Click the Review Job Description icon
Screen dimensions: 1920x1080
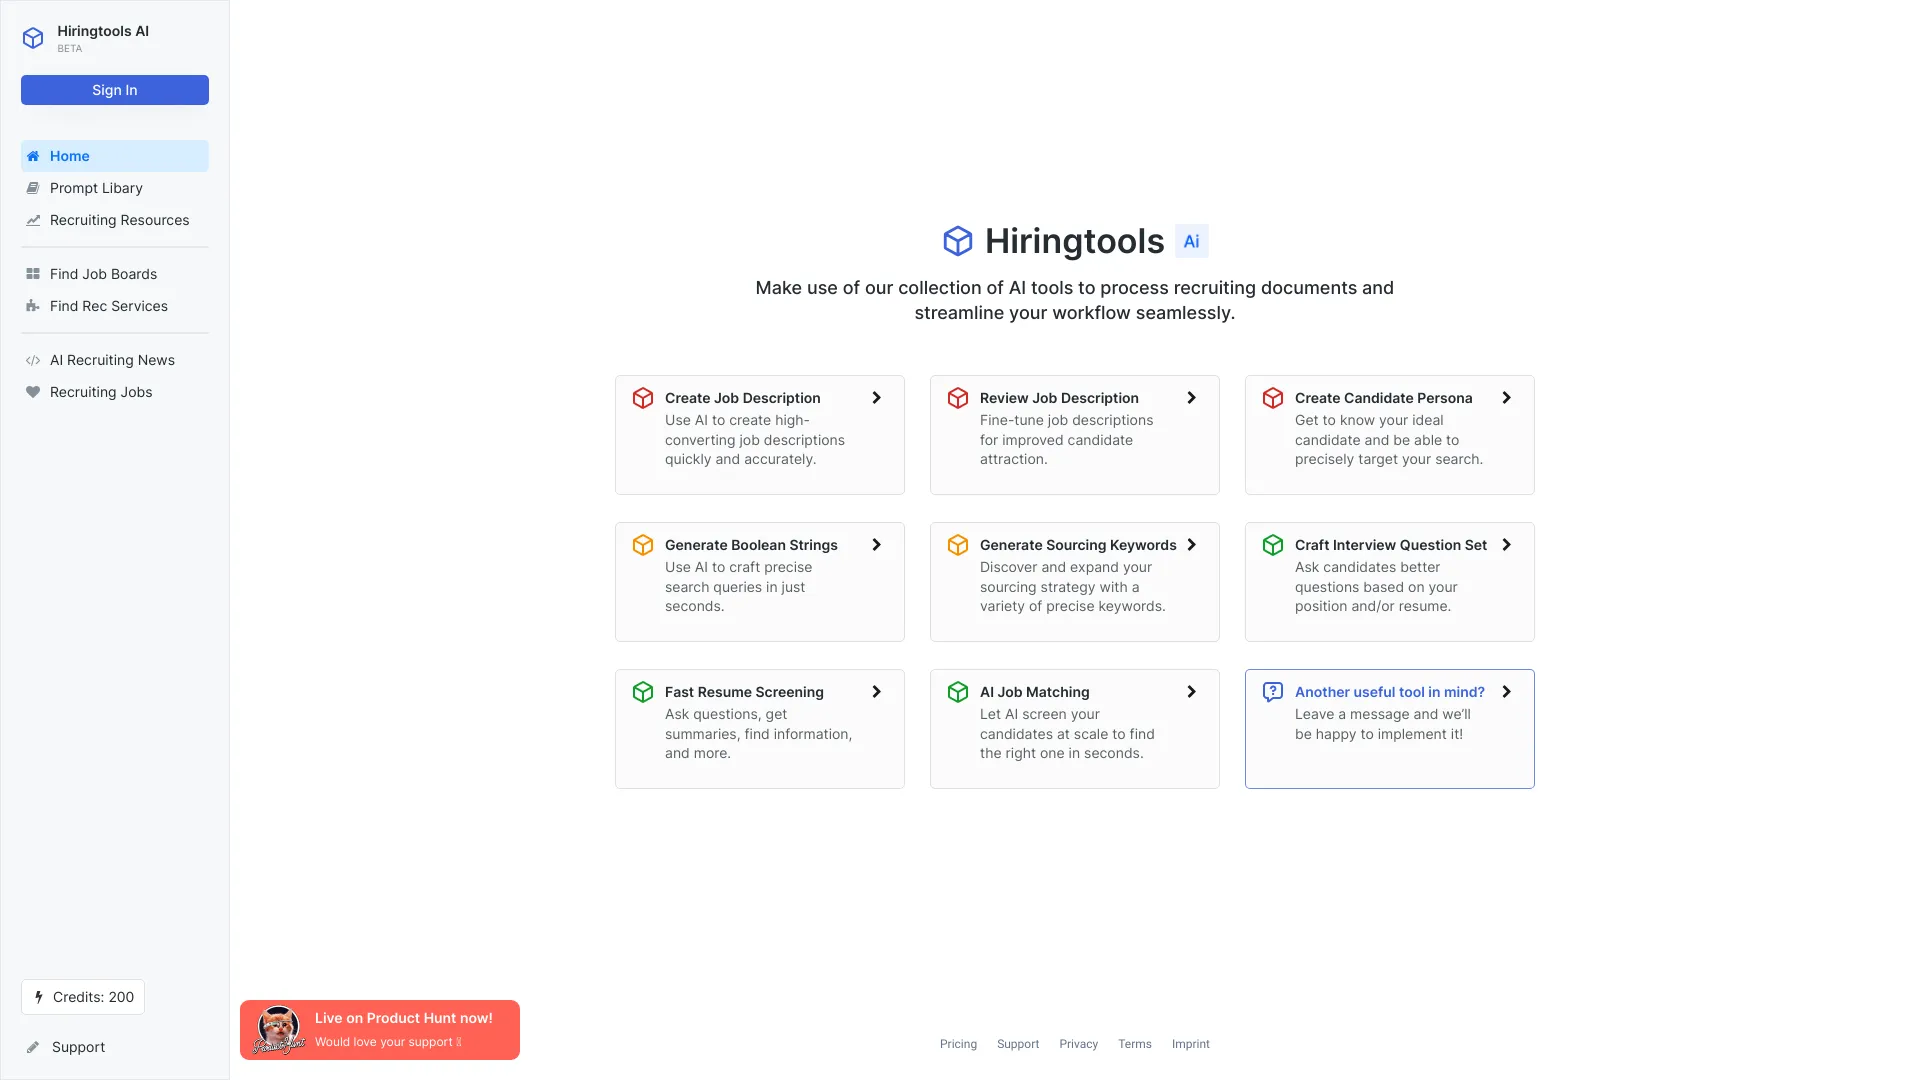coord(959,397)
